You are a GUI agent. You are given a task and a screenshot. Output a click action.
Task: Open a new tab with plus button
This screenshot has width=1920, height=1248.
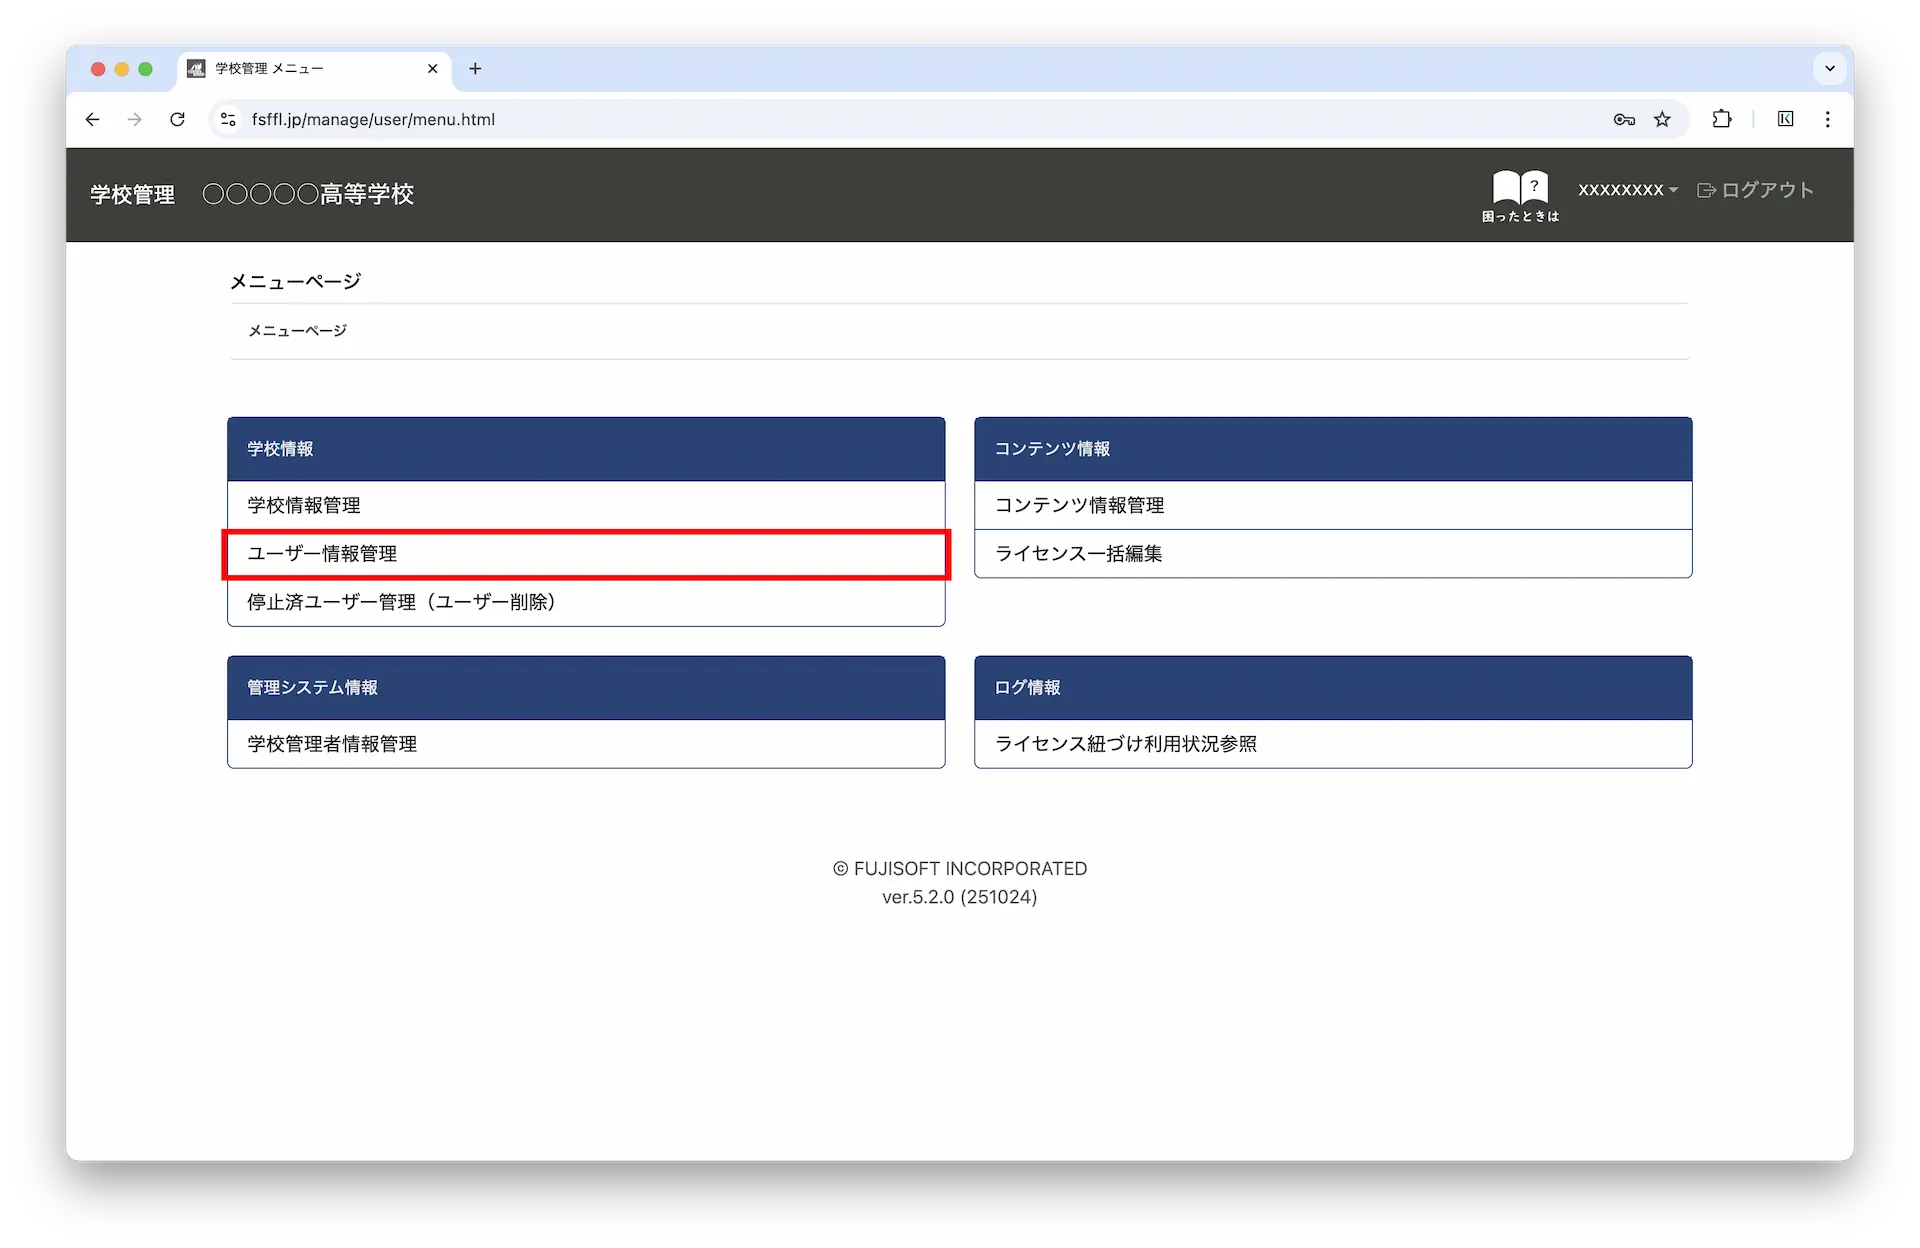tap(475, 68)
